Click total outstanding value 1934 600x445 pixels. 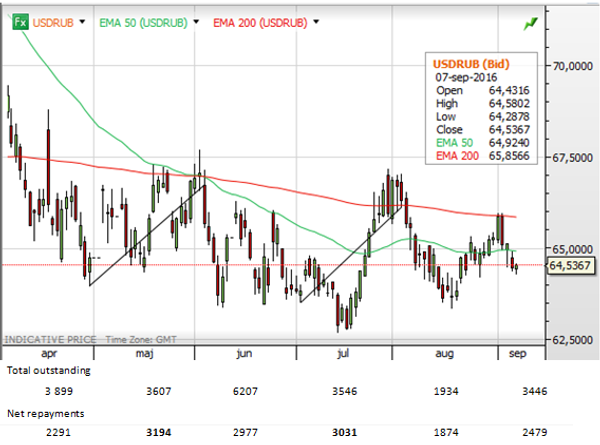[446, 391]
